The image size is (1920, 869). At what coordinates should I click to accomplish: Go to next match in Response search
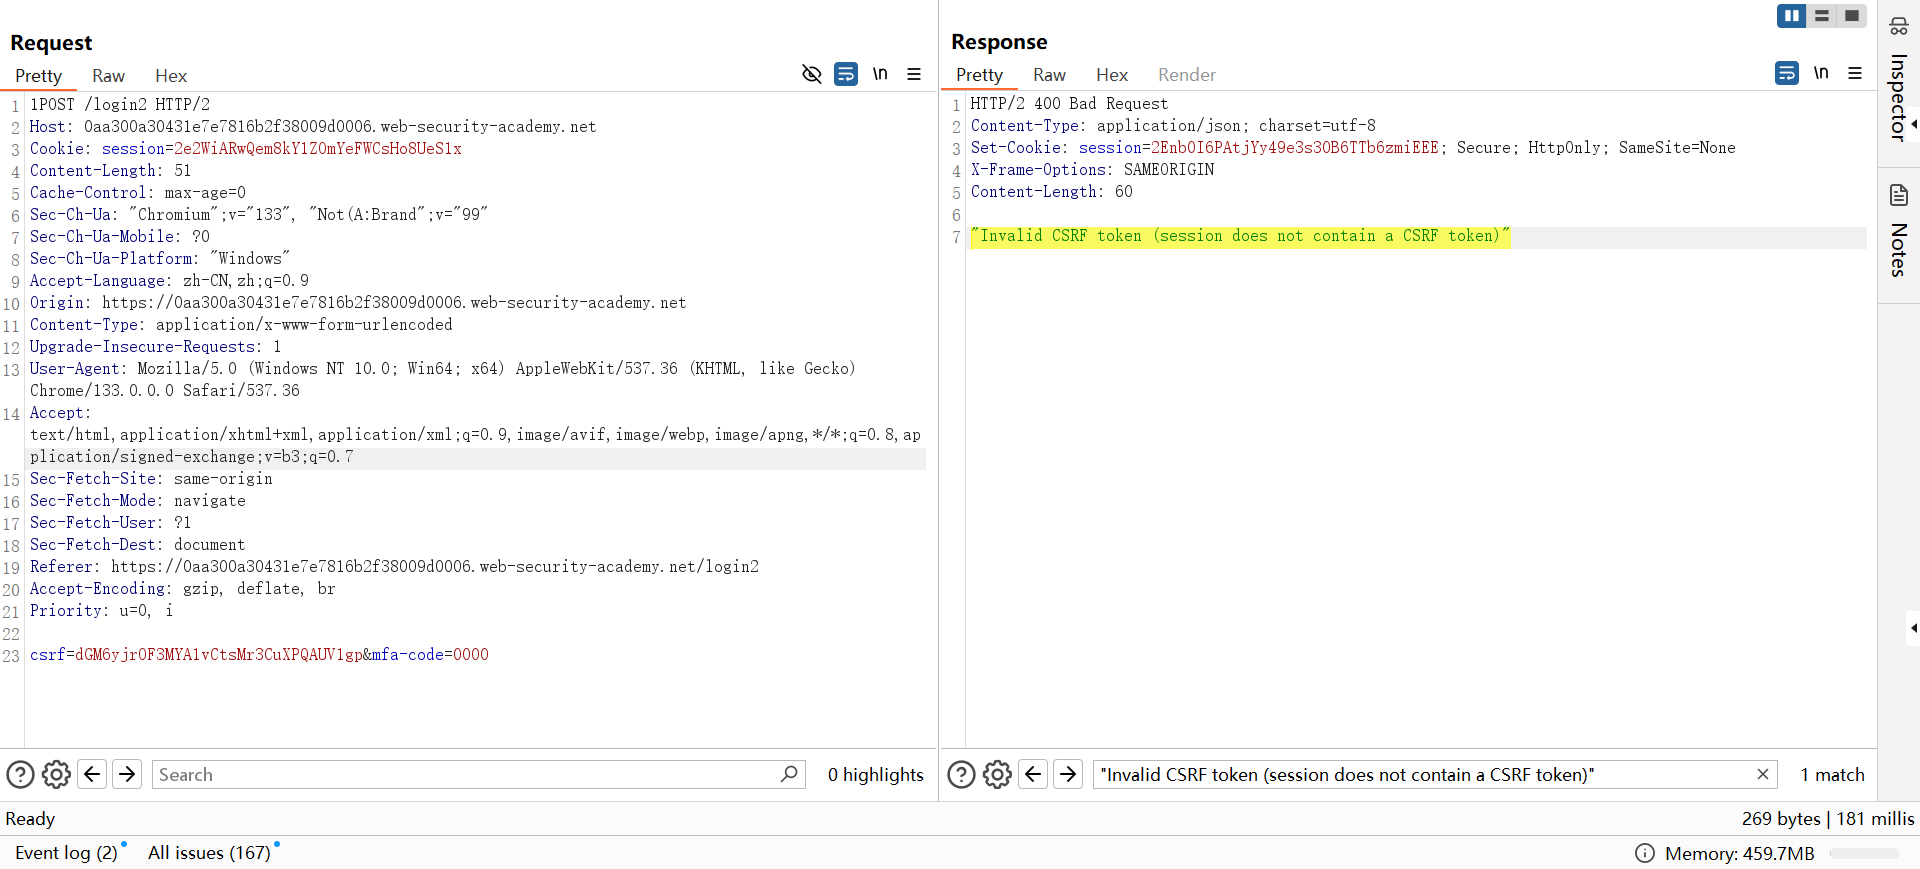tap(1068, 774)
